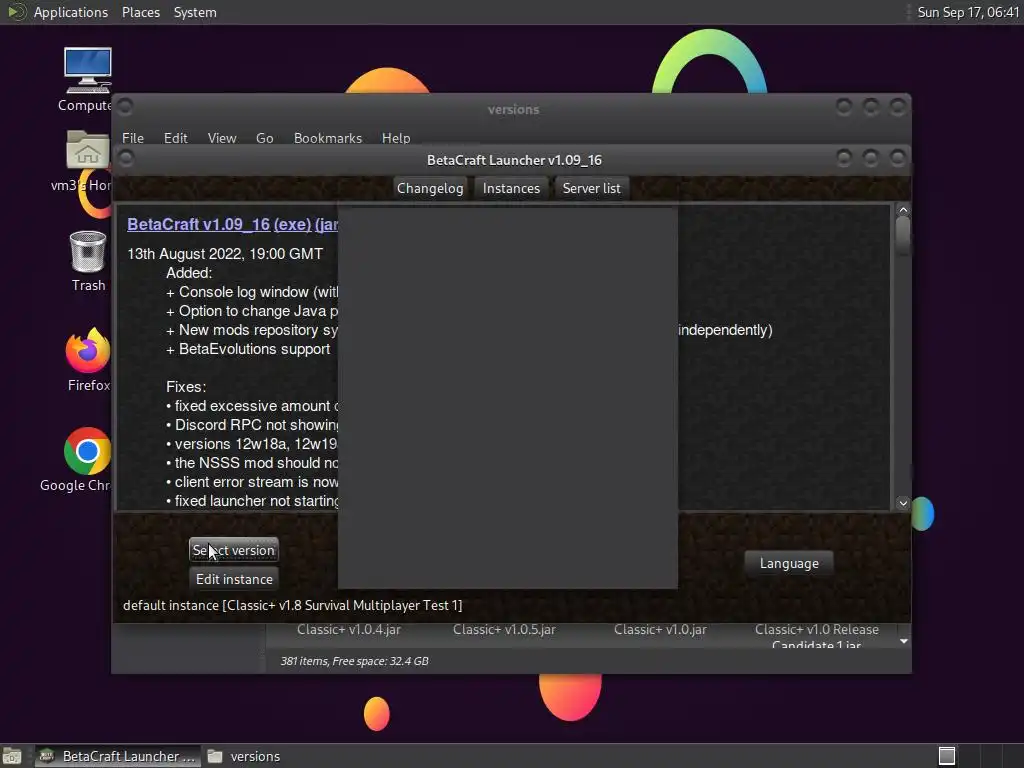Follow the (exe) download link
The image size is (1024, 768).
click(x=292, y=224)
